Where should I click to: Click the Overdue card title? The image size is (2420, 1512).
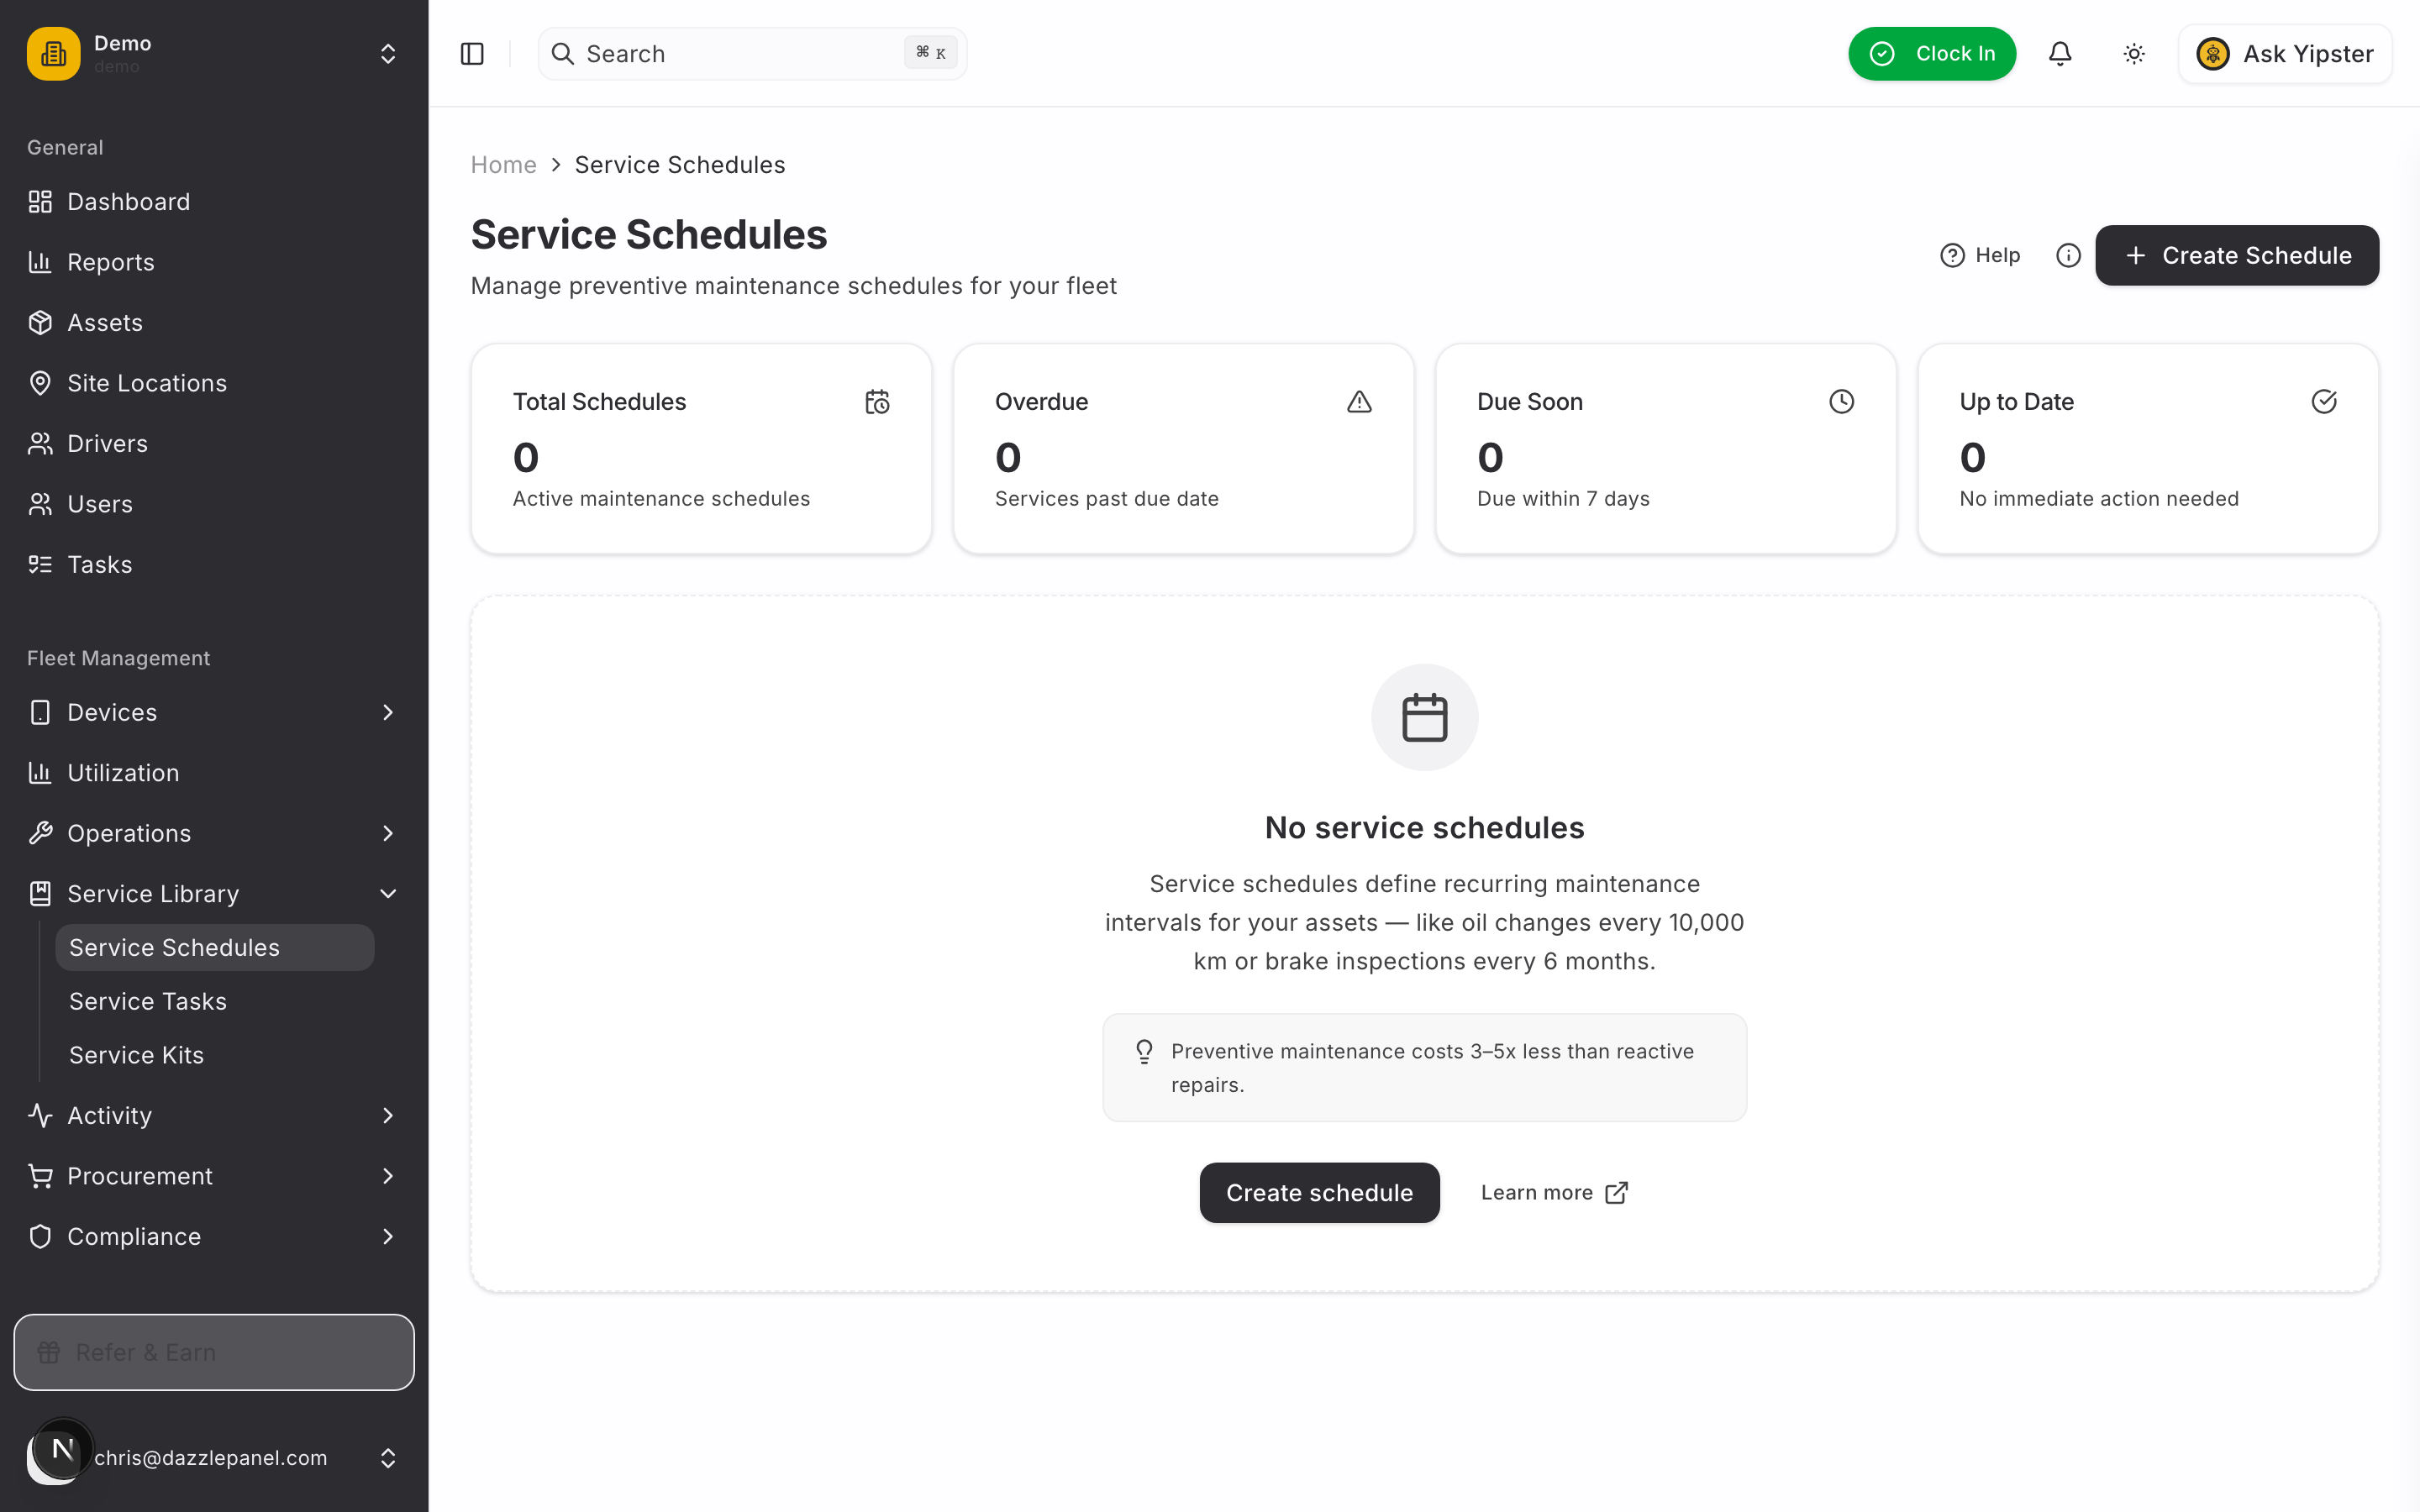pos(1041,402)
